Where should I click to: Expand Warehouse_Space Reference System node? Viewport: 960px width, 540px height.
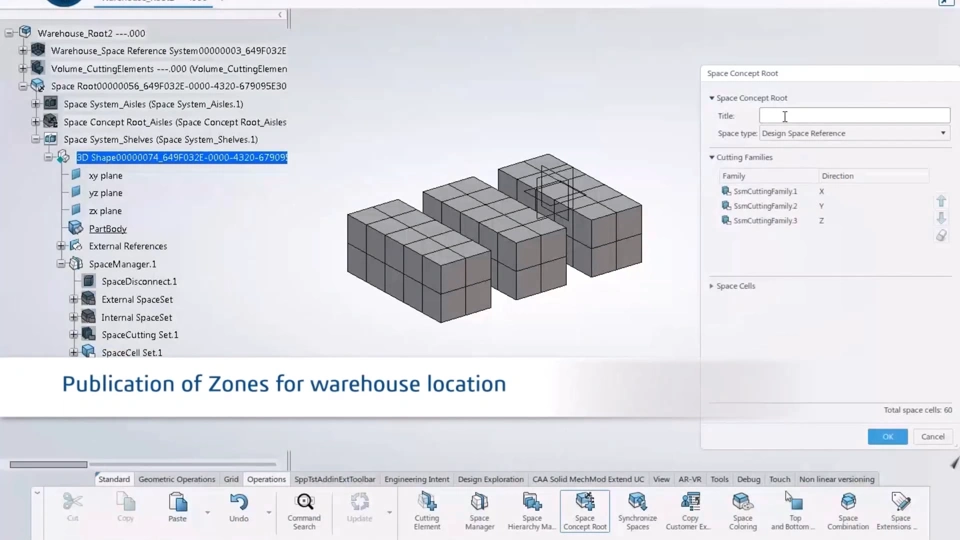23,50
